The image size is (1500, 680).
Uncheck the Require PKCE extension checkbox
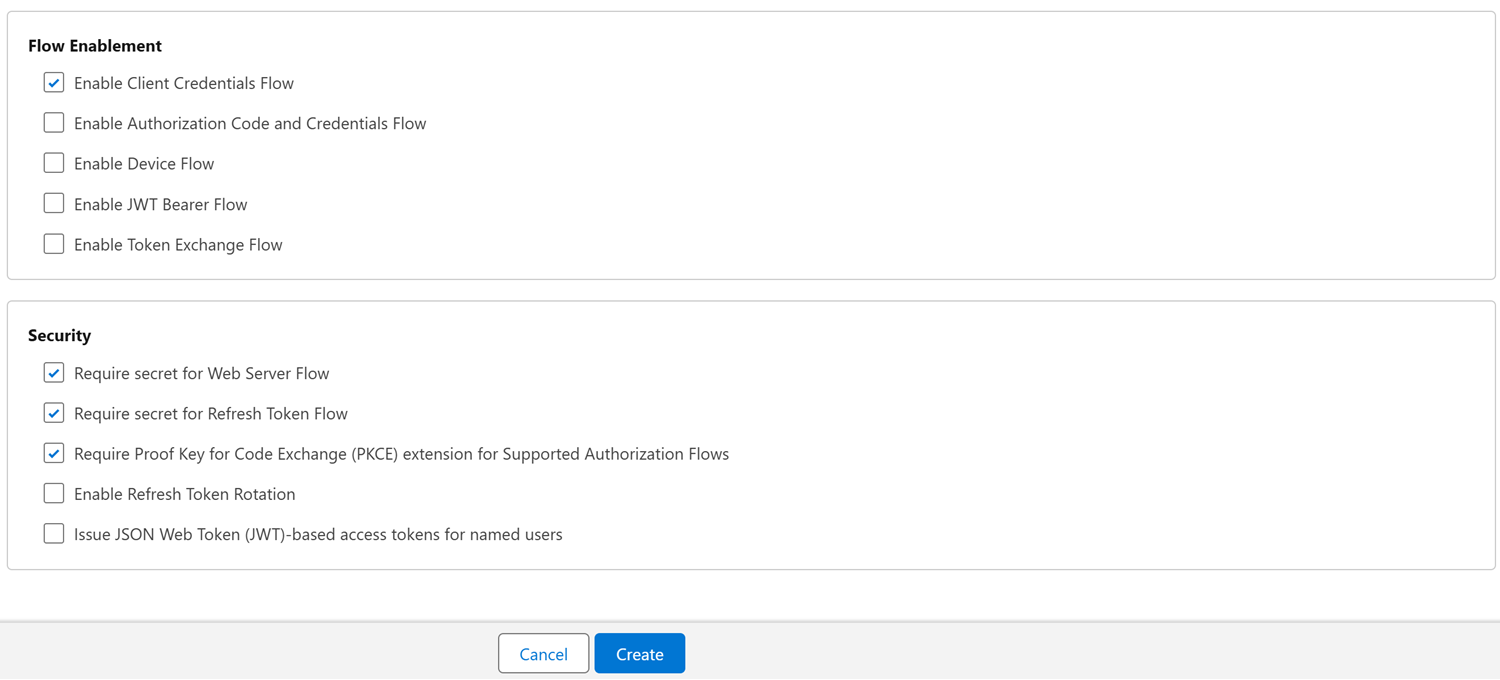pyautogui.click(x=54, y=453)
